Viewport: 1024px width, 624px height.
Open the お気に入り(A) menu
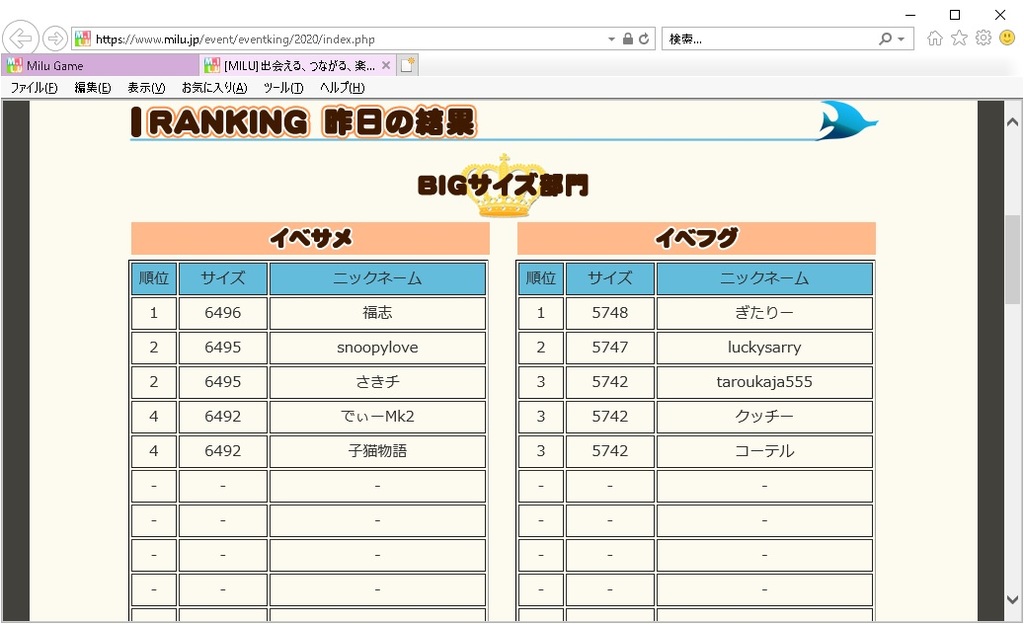(214, 88)
